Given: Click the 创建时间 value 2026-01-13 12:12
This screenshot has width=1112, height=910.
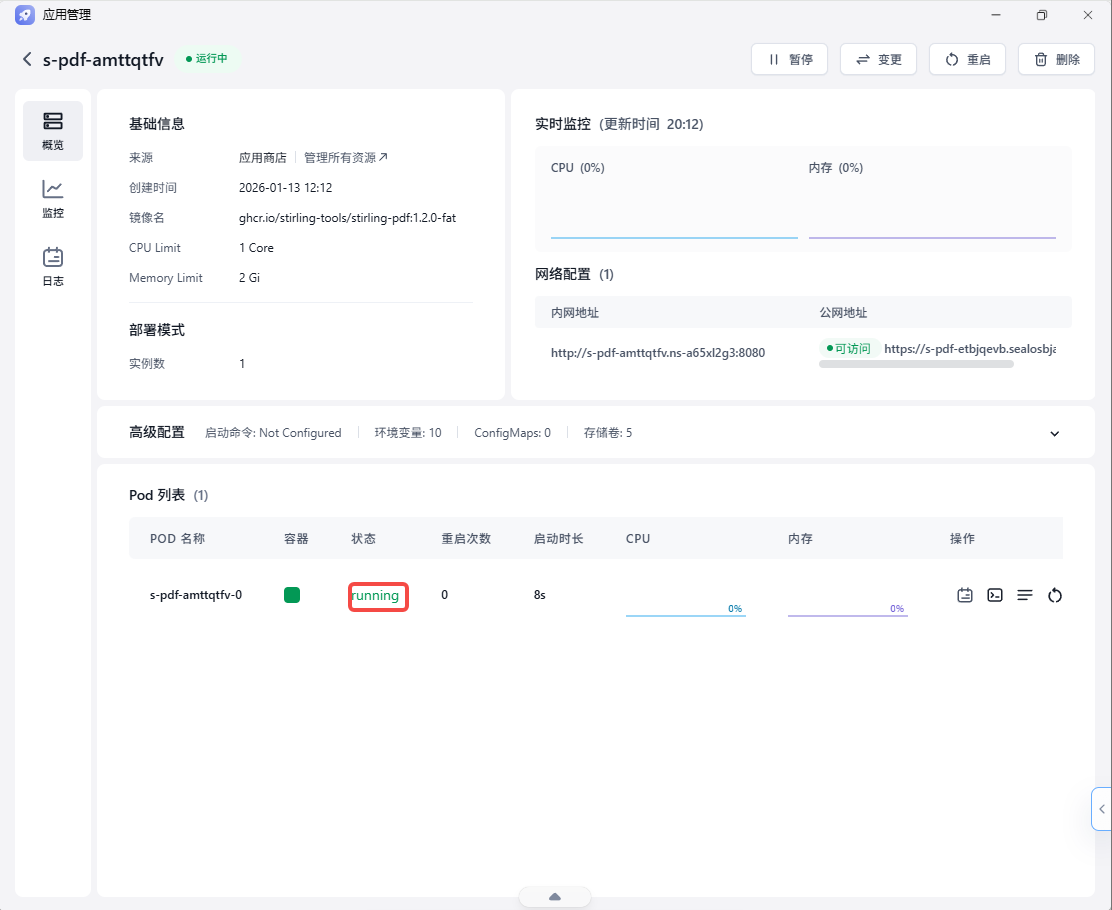Looking at the screenshot, I should pyautogui.click(x=286, y=188).
